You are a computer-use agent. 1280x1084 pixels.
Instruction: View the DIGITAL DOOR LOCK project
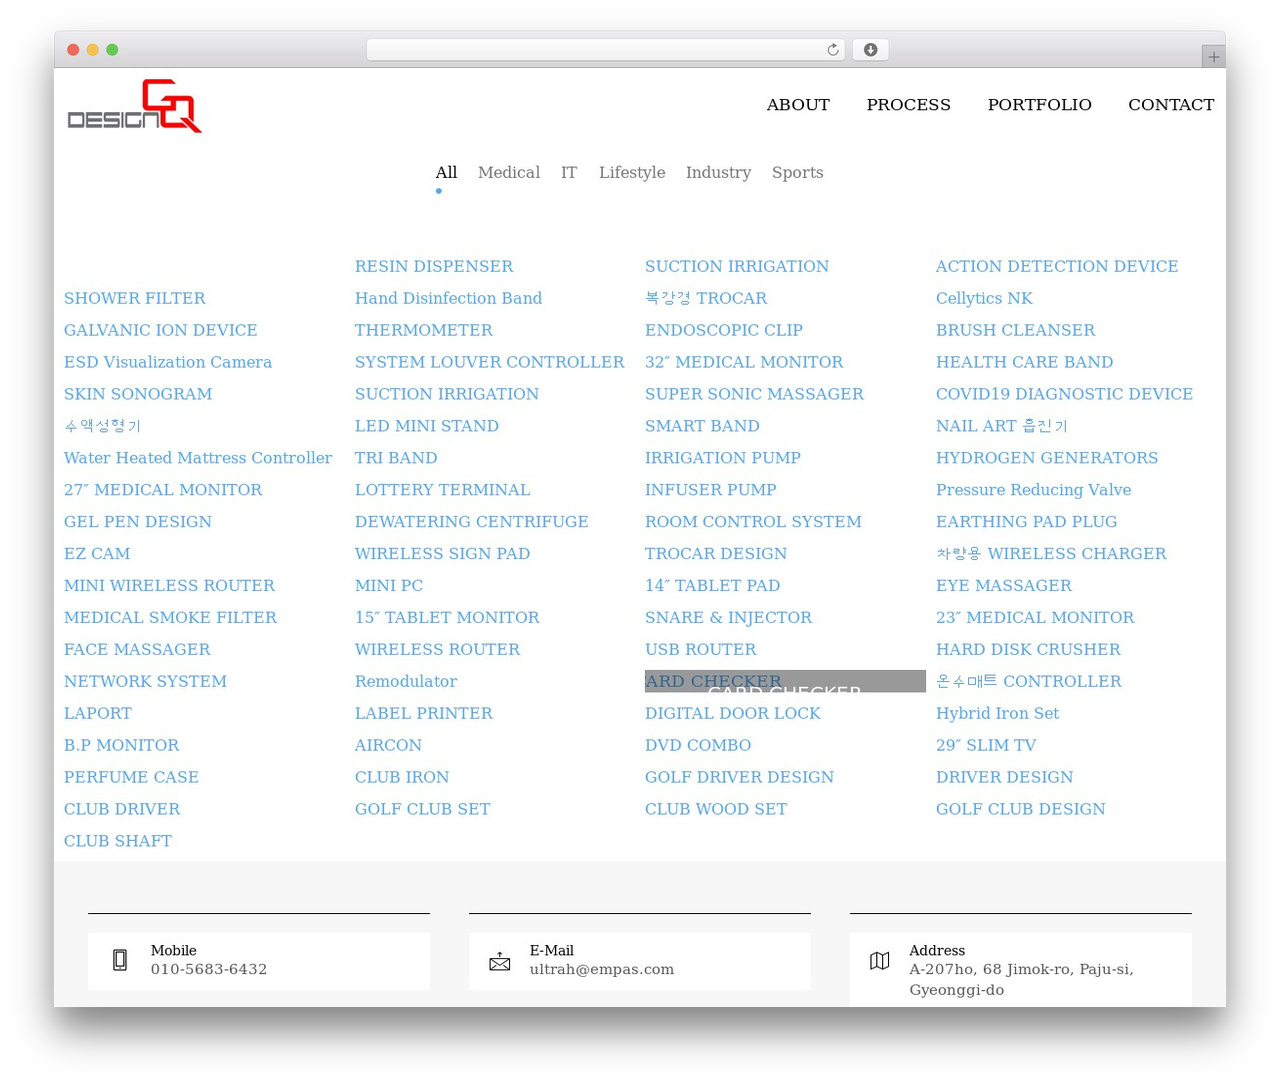[x=733, y=714]
